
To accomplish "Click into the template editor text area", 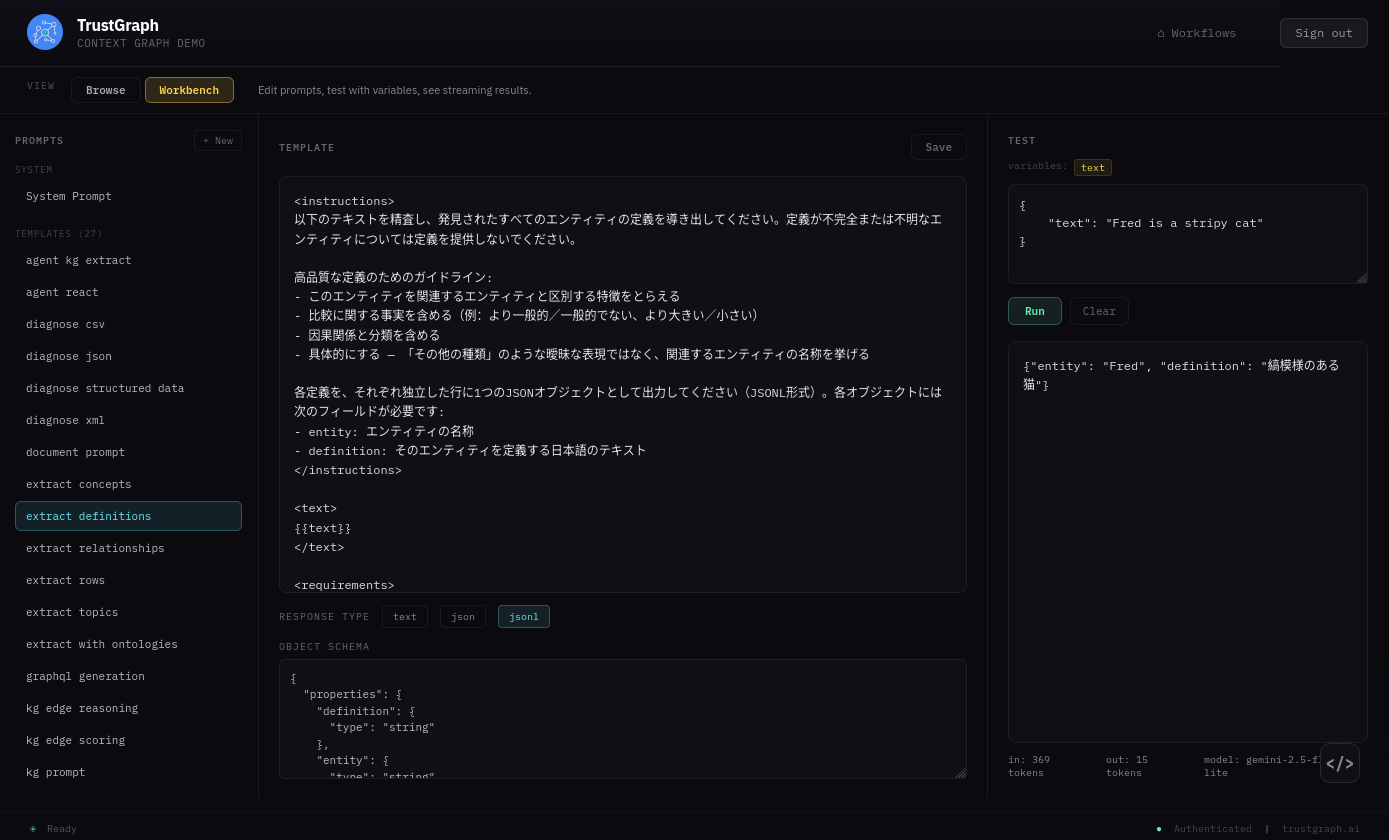I will point(622,384).
